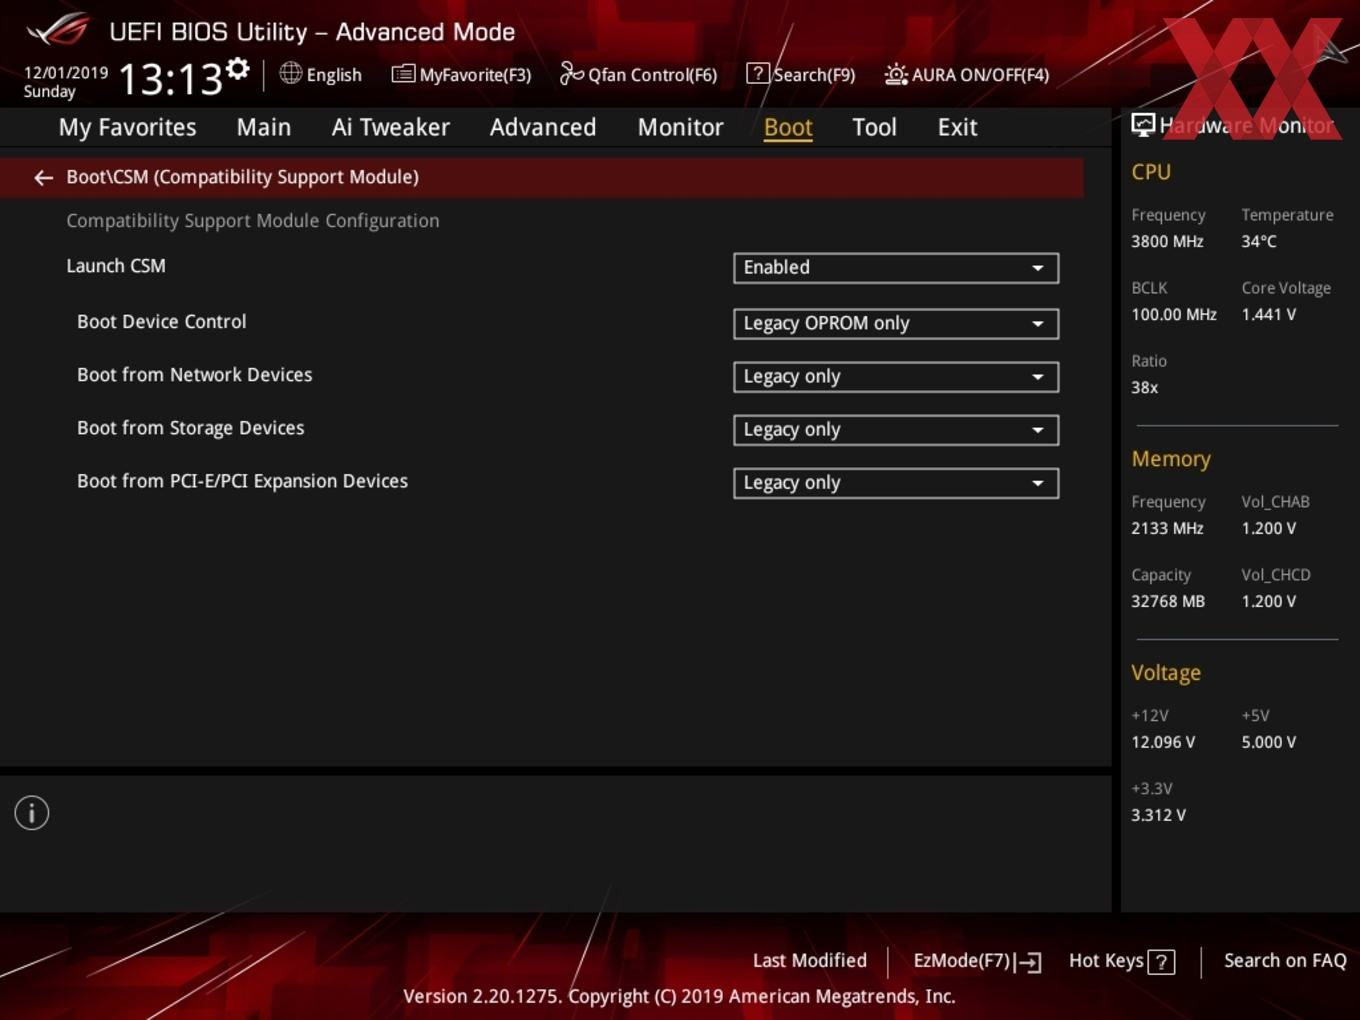Image resolution: width=1360 pixels, height=1020 pixels.
Task: Switch to the My Favorites tab
Action: pyautogui.click(x=127, y=128)
